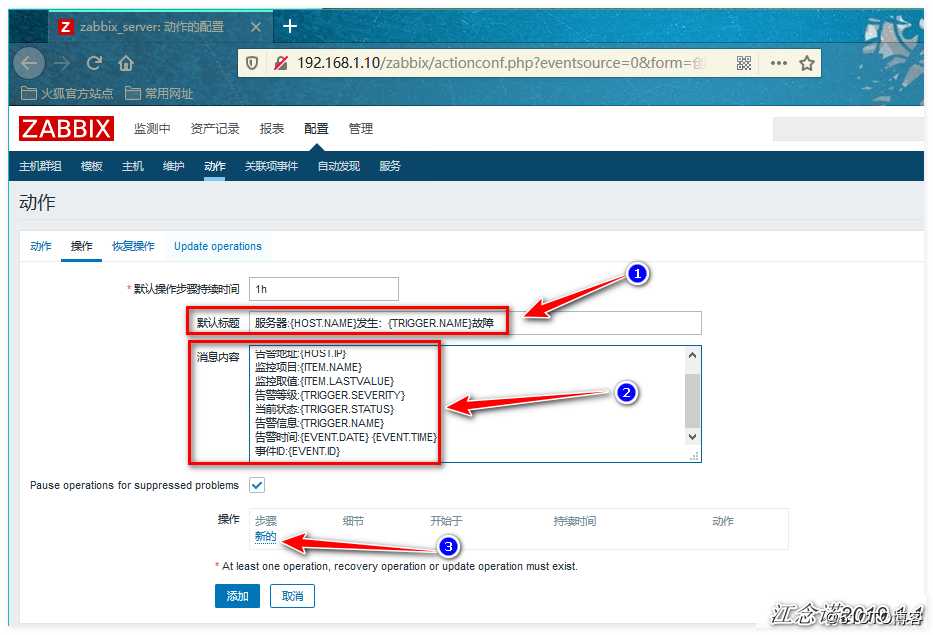Switch to the 恢复操作 tab

point(133,246)
